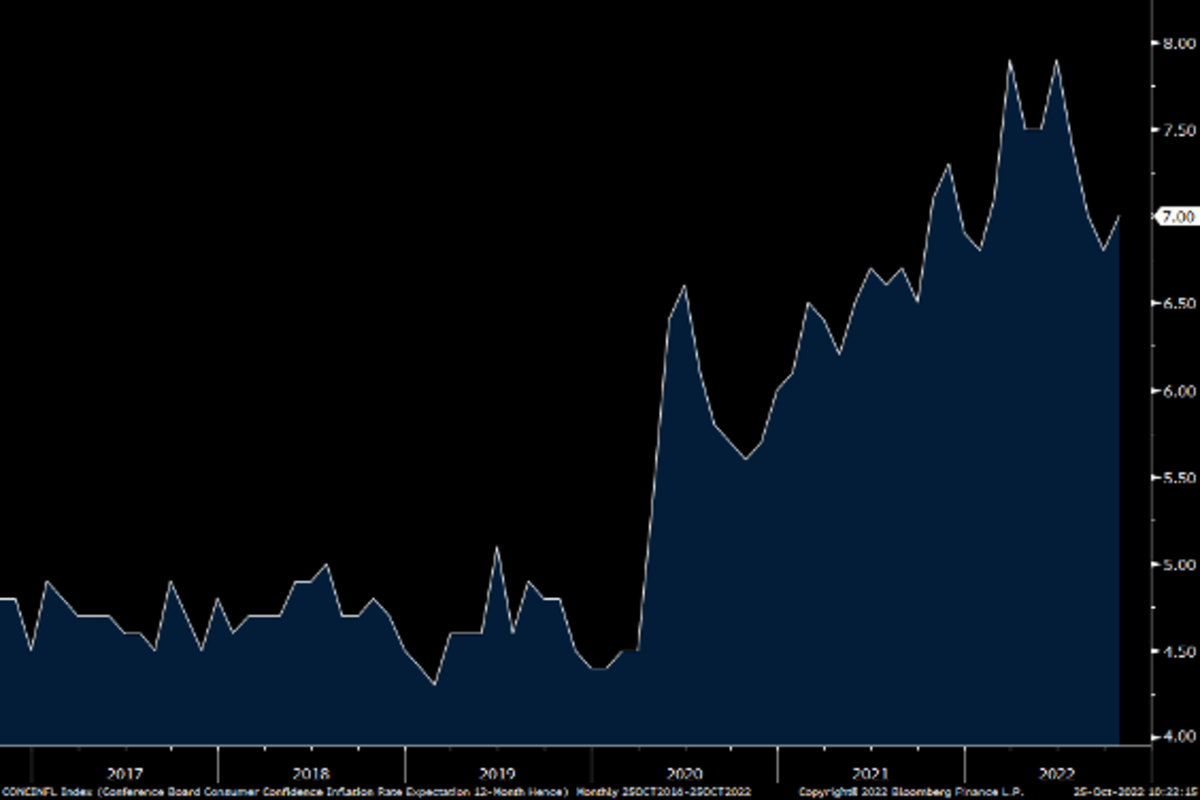The image size is (1200, 800).
Task: Click the Copyright 2022 Bloomberg Finance L.P. text
Action: click(904, 792)
